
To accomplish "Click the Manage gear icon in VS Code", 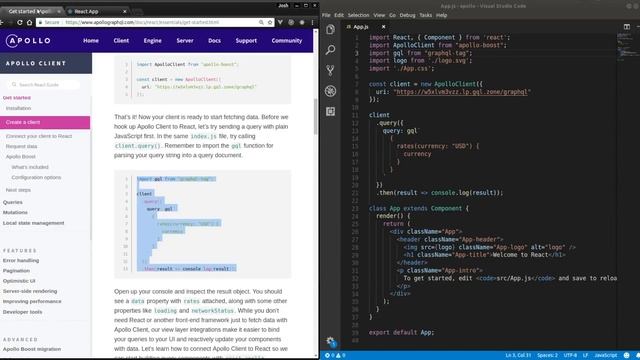I will click(x=330, y=341).
